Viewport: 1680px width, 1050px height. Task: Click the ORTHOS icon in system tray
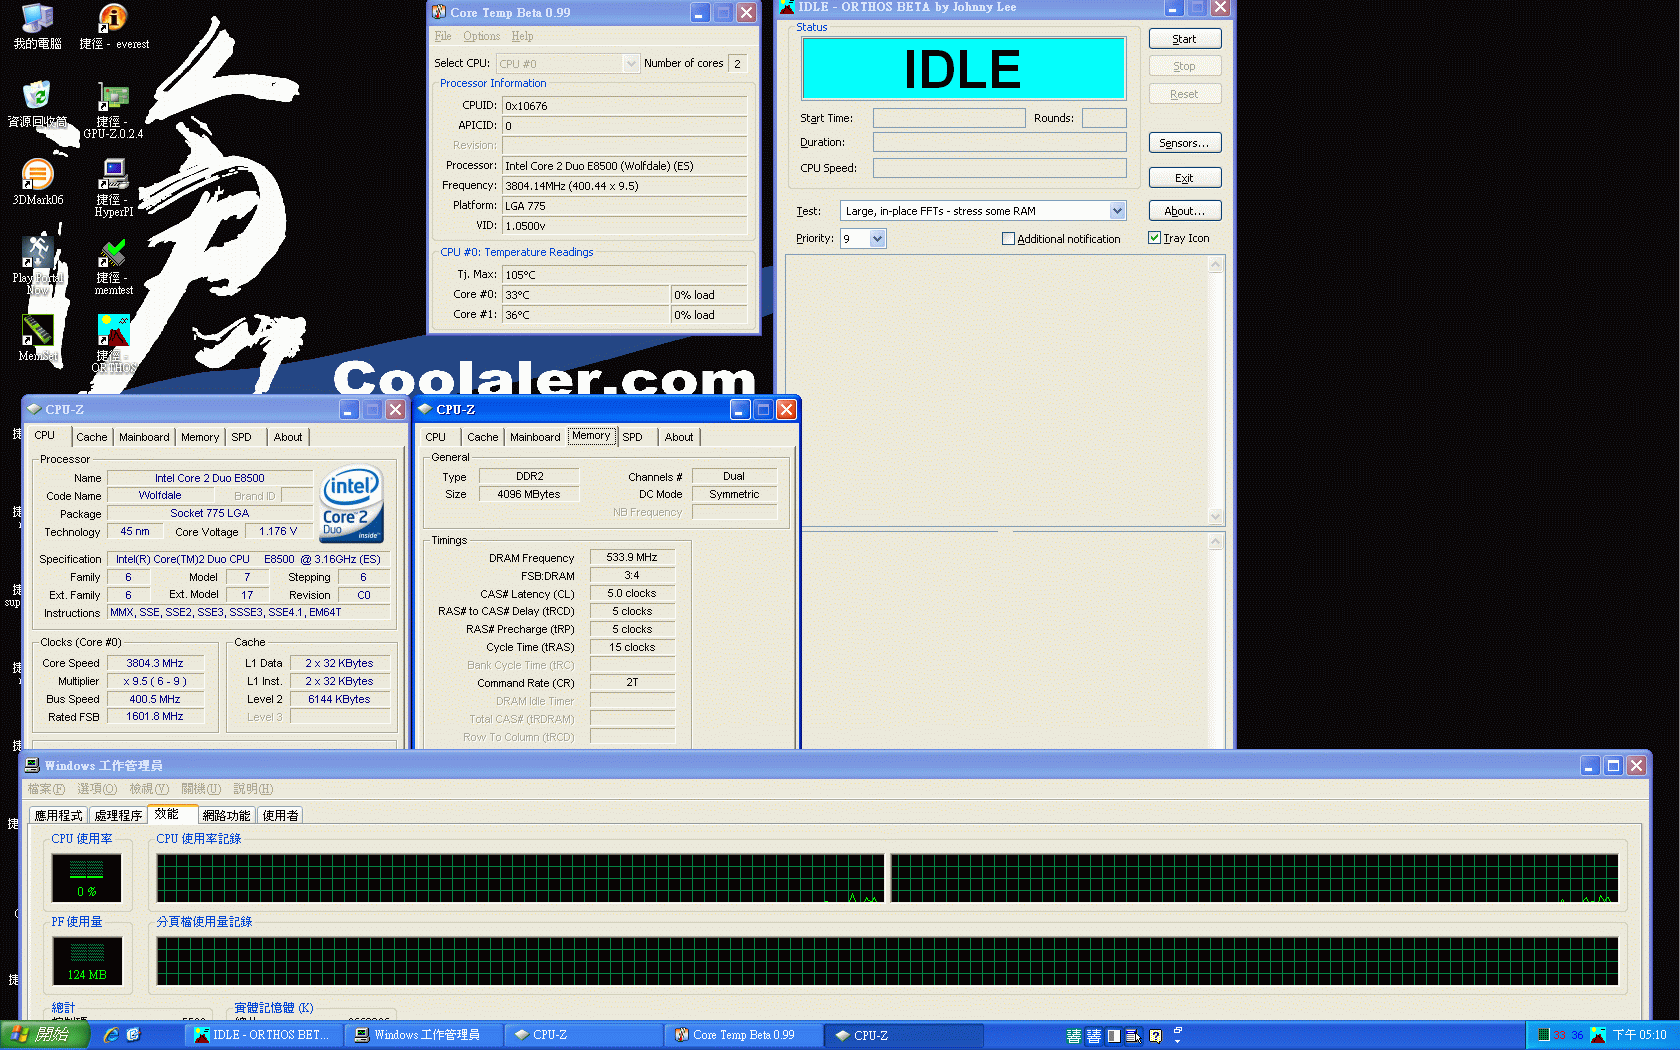point(1598,1035)
